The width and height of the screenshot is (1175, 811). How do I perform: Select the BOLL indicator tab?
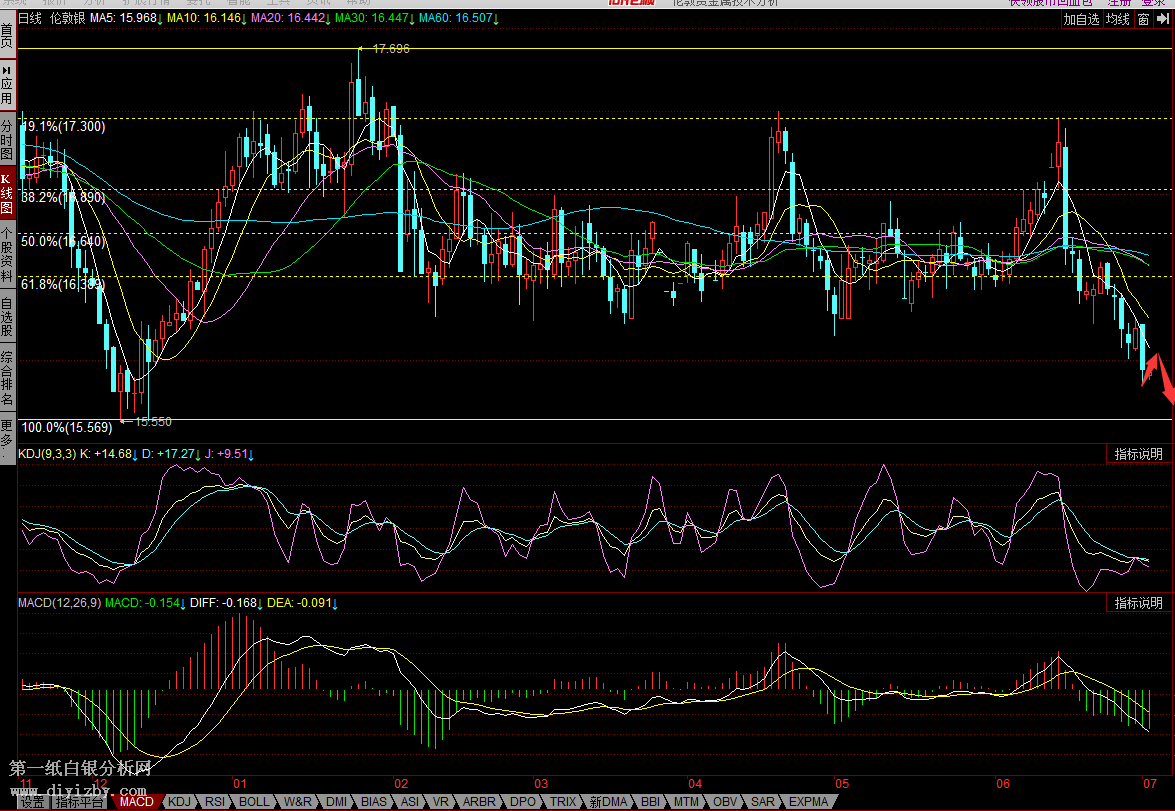point(254,802)
